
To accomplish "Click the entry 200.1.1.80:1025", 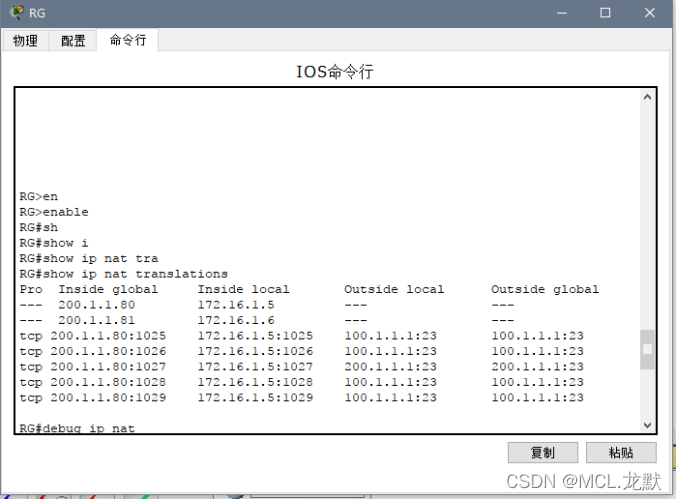I will point(108,336).
